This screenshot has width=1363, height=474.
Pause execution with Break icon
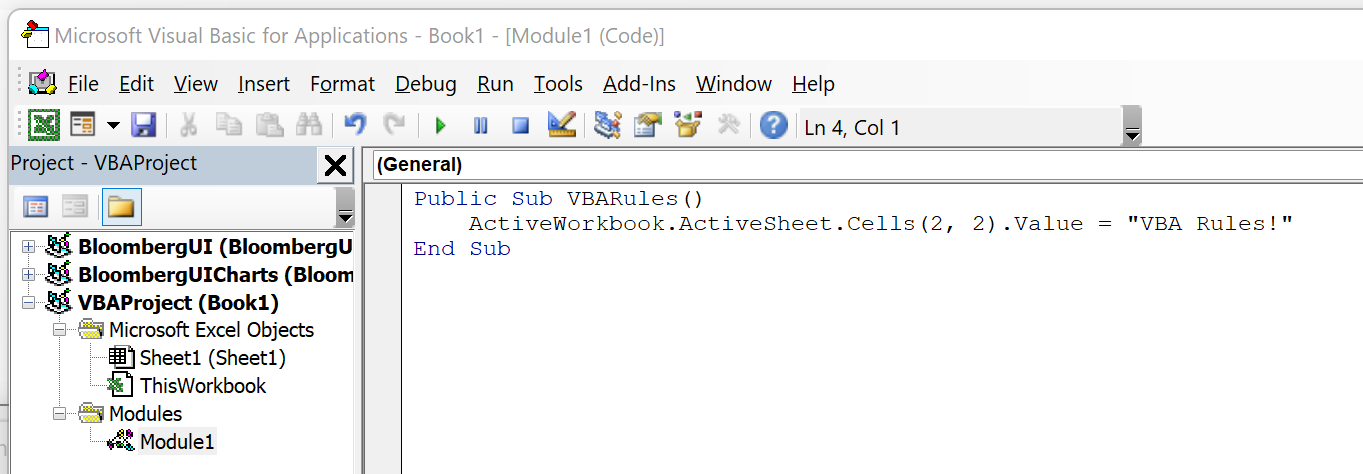coord(480,126)
